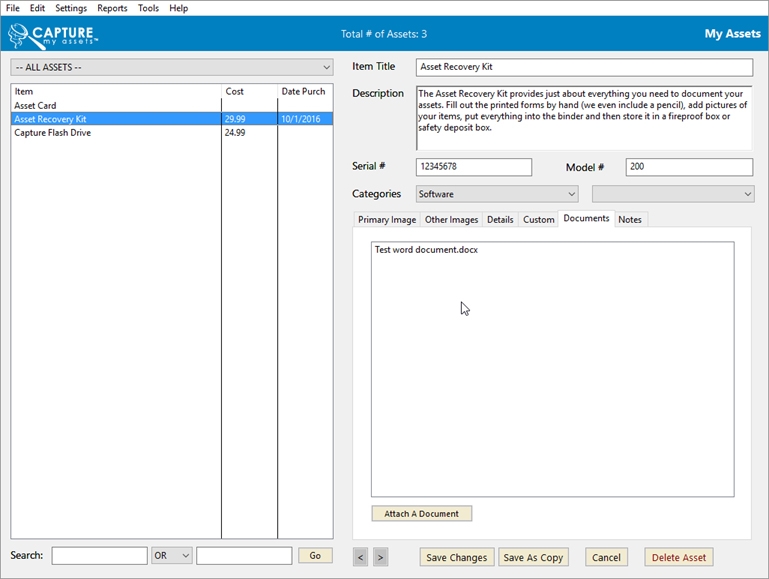Switch to the Primary Image tab
This screenshot has width=769, height=579.
(387, 220)
